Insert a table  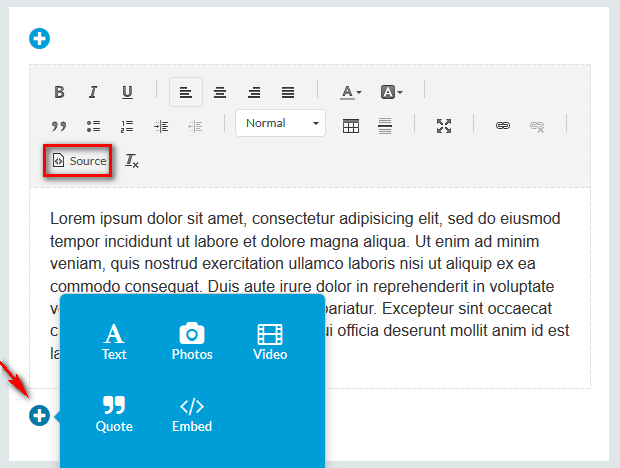pyautogui.click(x=351, y=126)
